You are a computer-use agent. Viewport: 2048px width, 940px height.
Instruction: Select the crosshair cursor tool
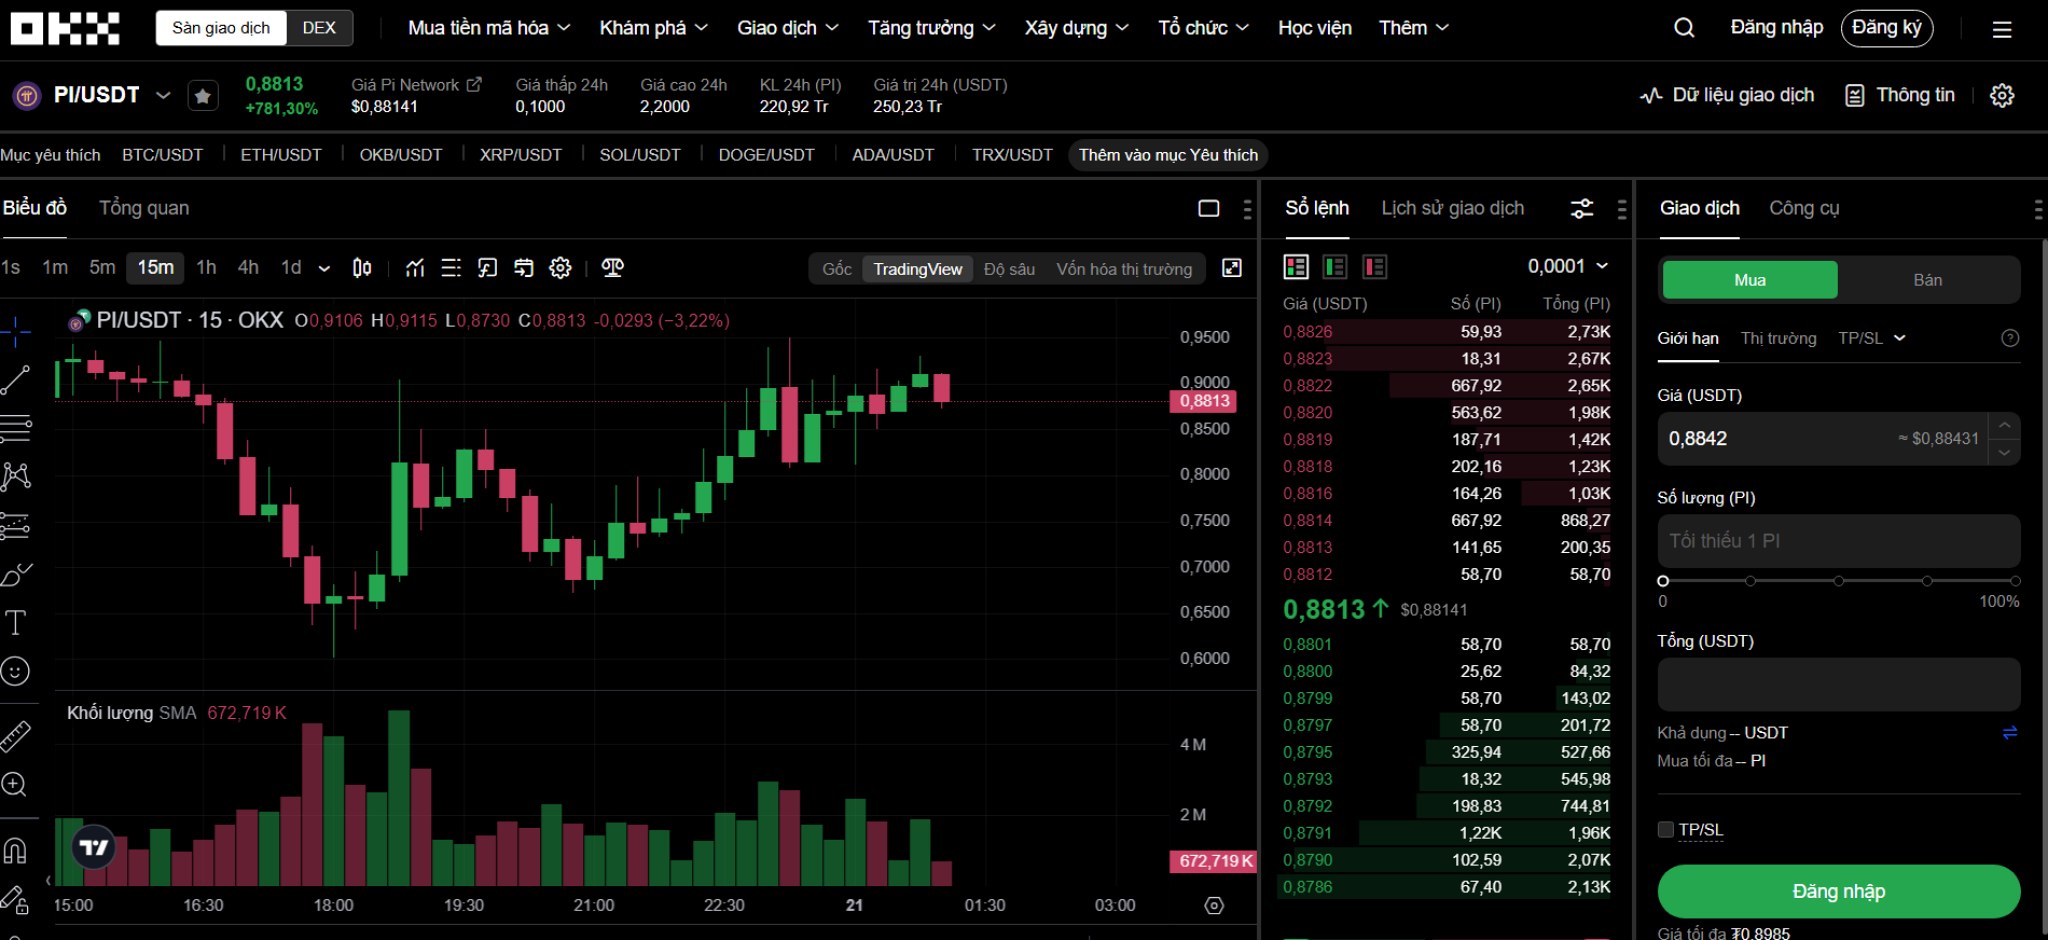[x=15, y=331]
